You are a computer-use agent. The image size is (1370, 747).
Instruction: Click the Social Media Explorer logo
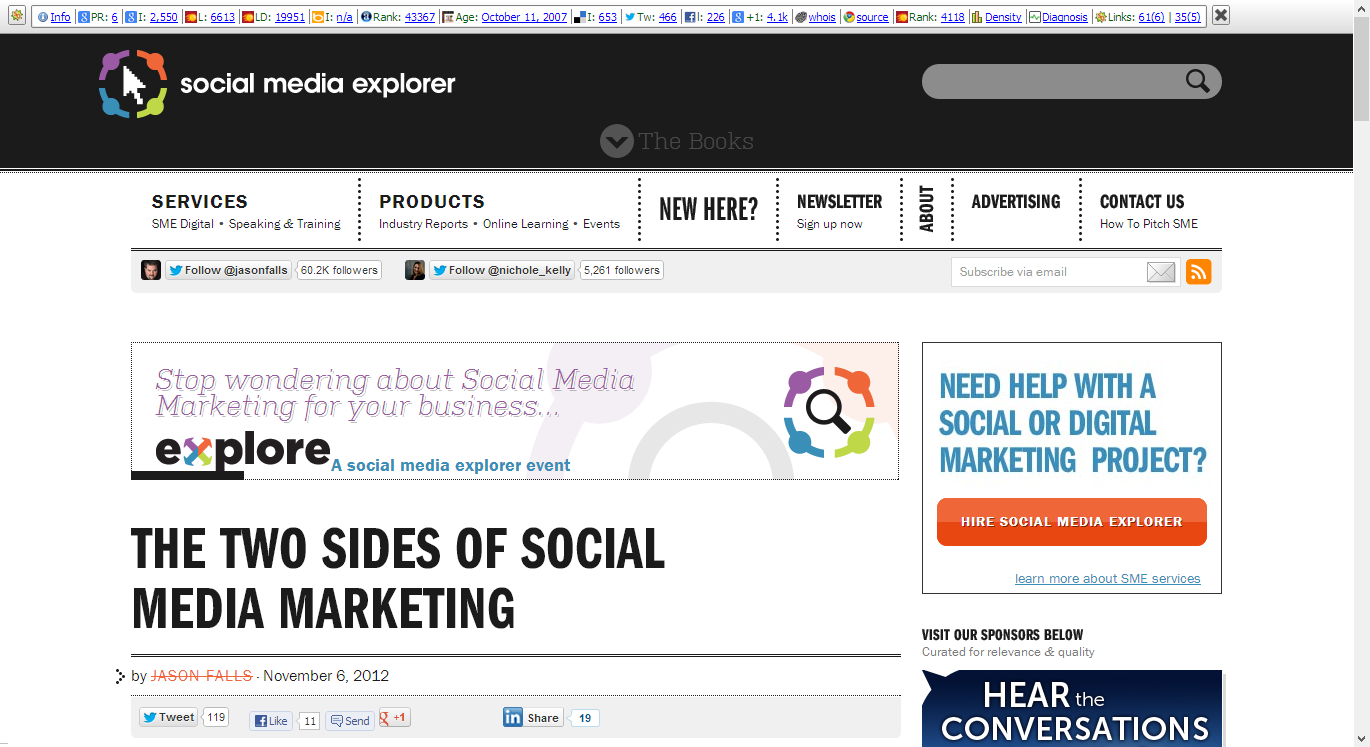(277, 84)
